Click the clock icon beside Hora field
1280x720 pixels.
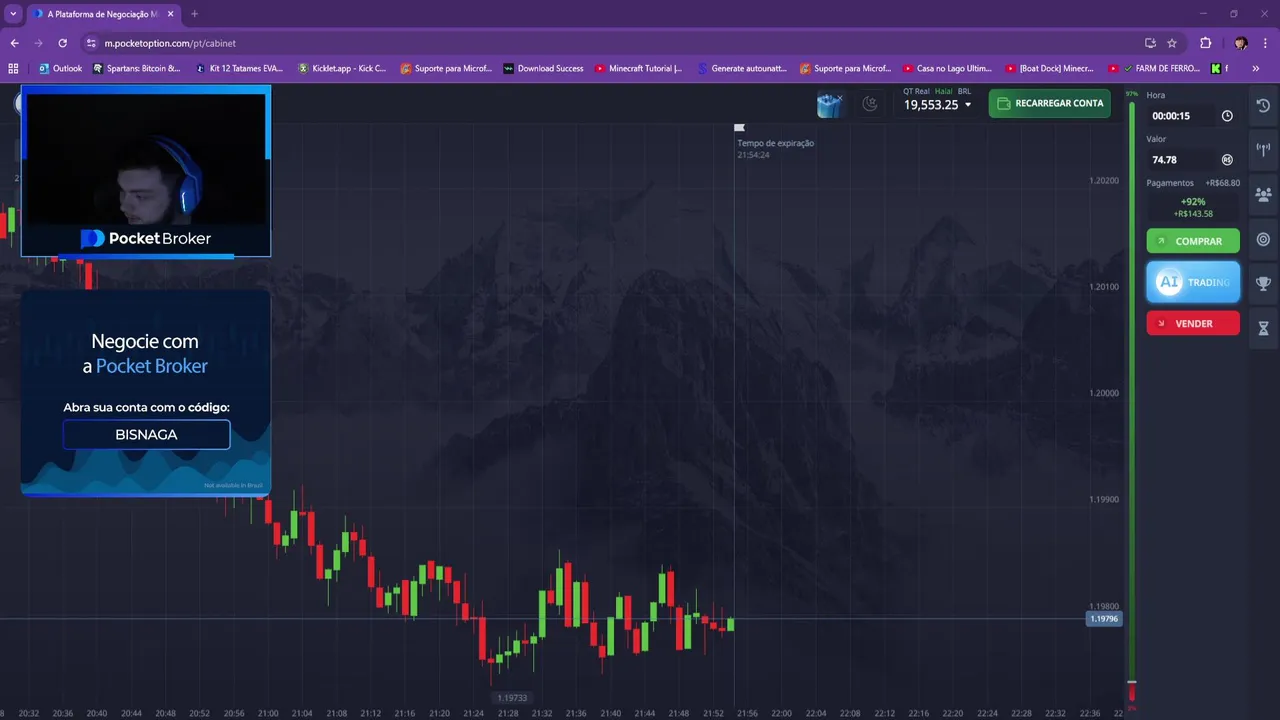[x=1227, y=116]
